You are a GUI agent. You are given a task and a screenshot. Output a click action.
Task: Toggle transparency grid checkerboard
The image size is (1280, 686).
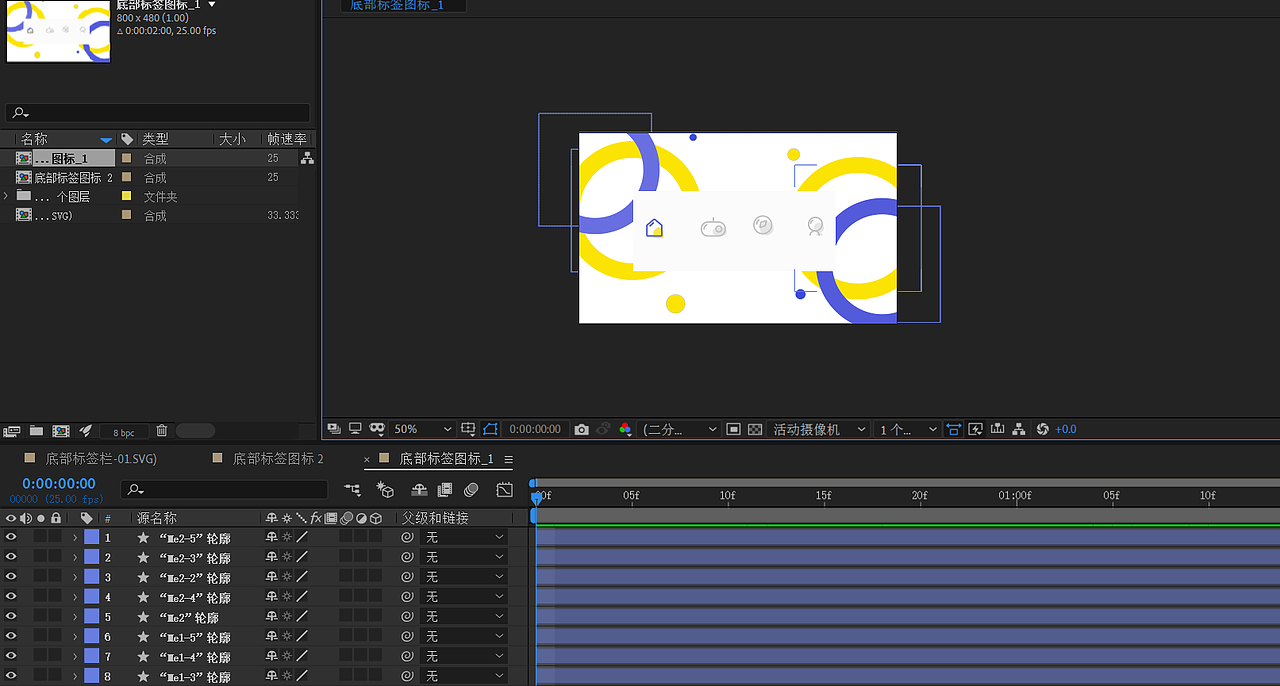755,429
